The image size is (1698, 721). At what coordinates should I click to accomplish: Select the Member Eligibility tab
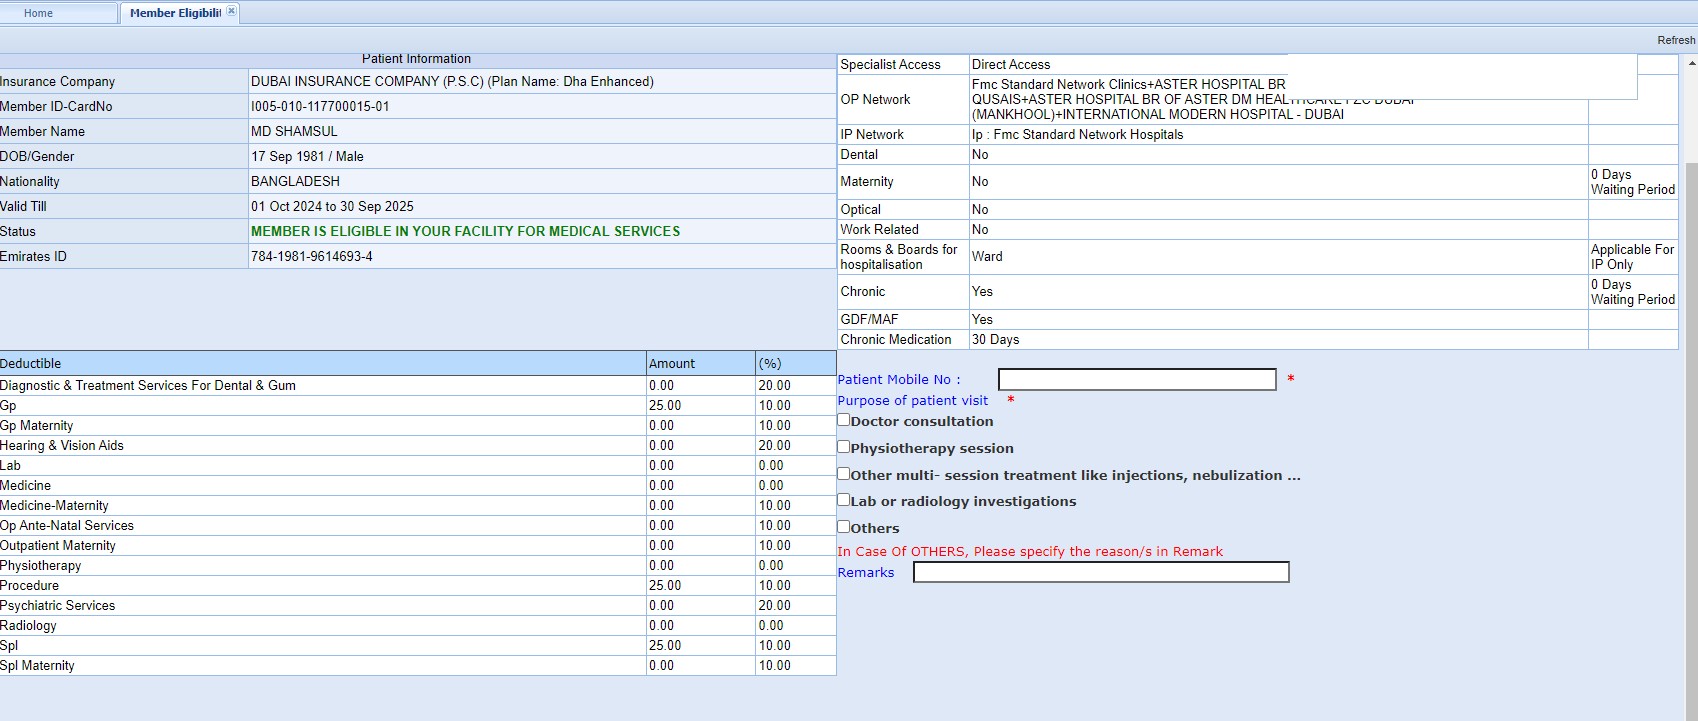tap(174, 13)
